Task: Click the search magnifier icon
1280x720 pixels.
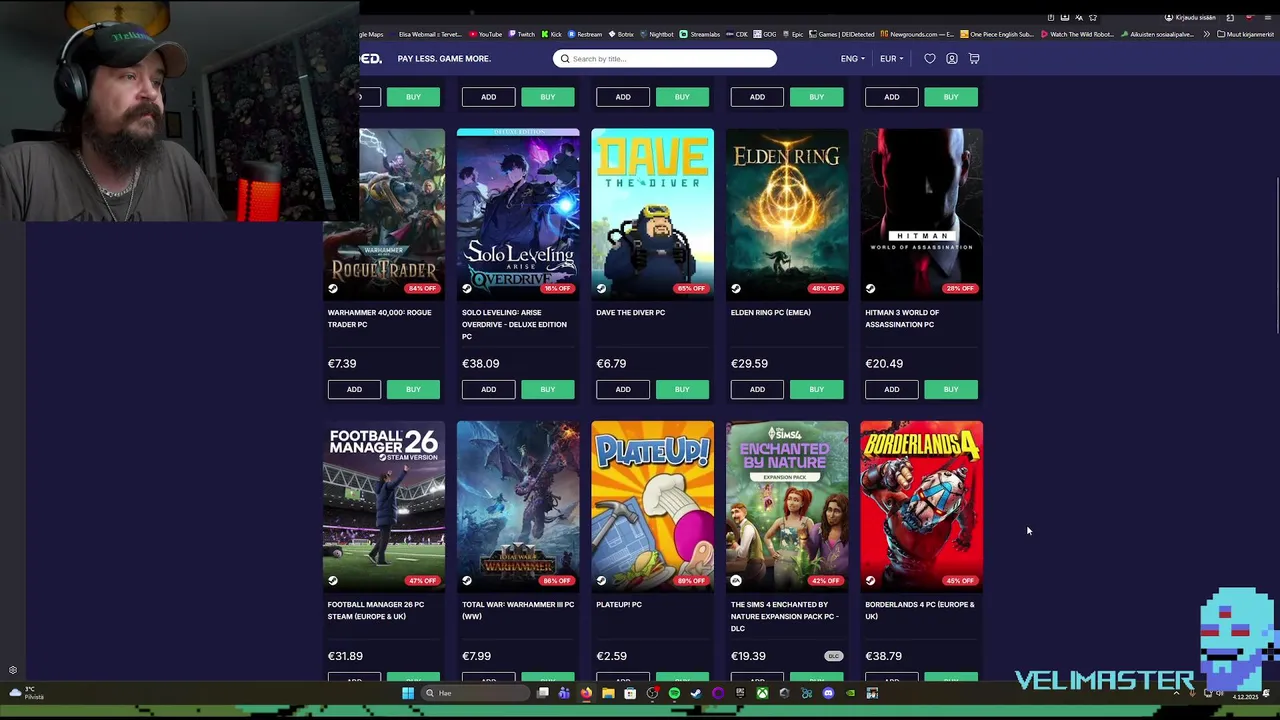Action: (x=565, y=59)
